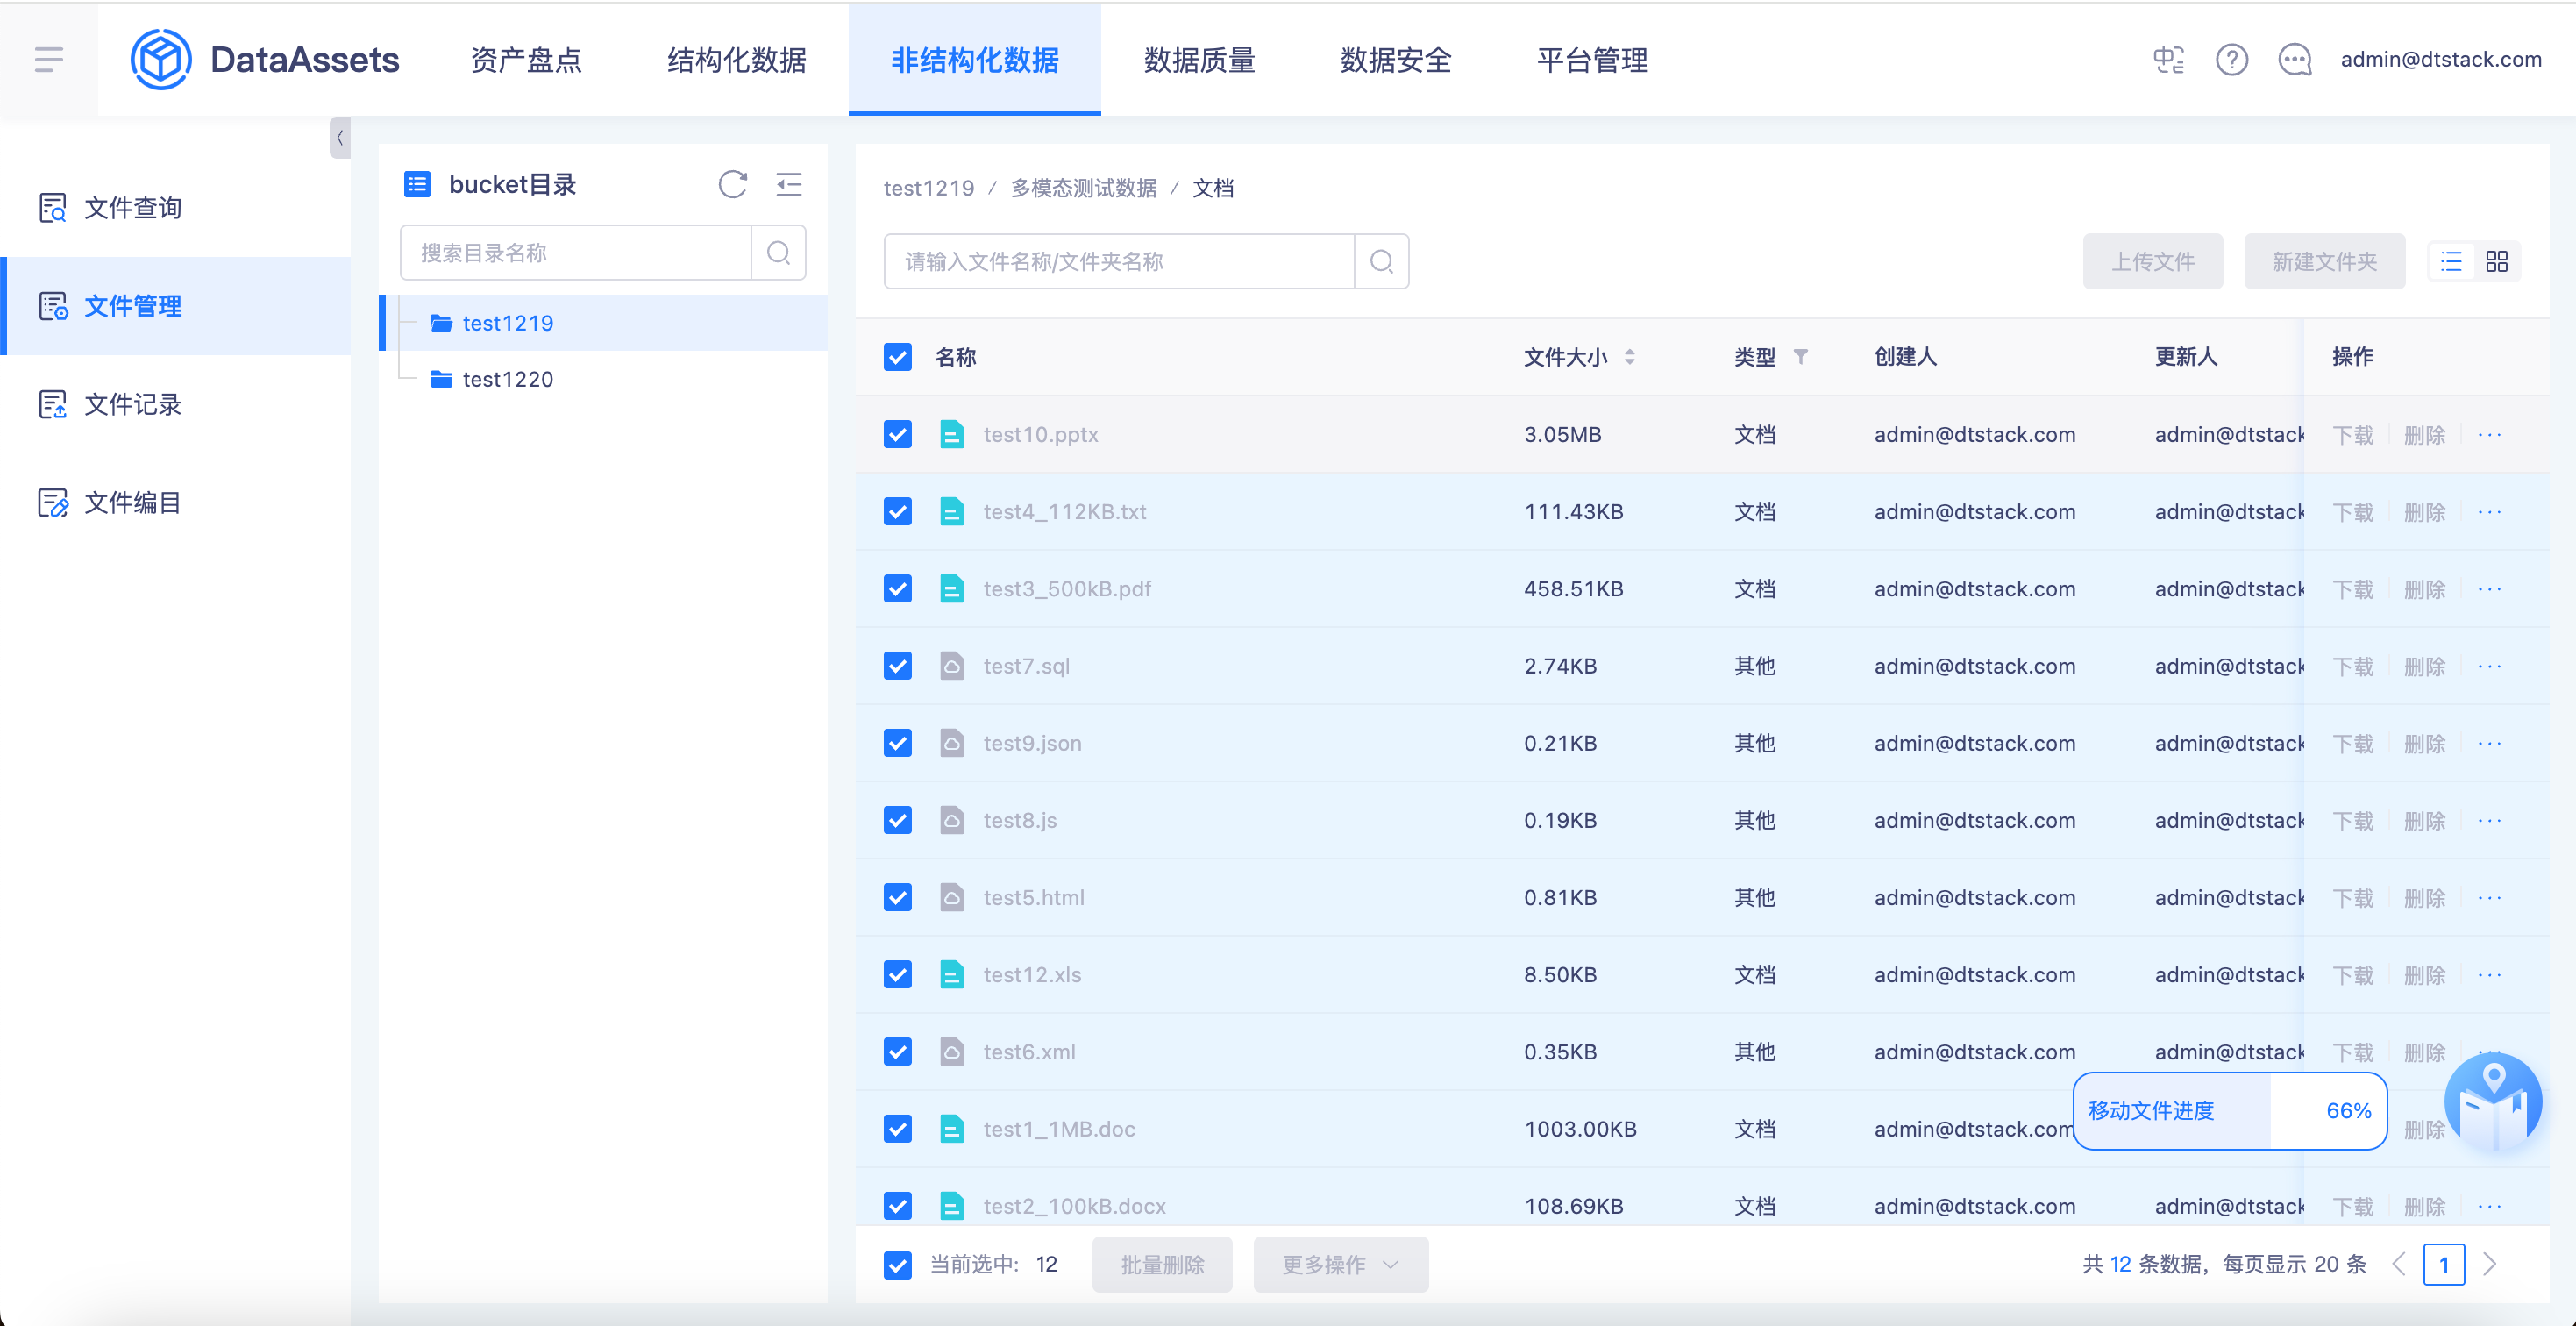
Task: Click search icon in file name field
Action: tap(1381, 261)
